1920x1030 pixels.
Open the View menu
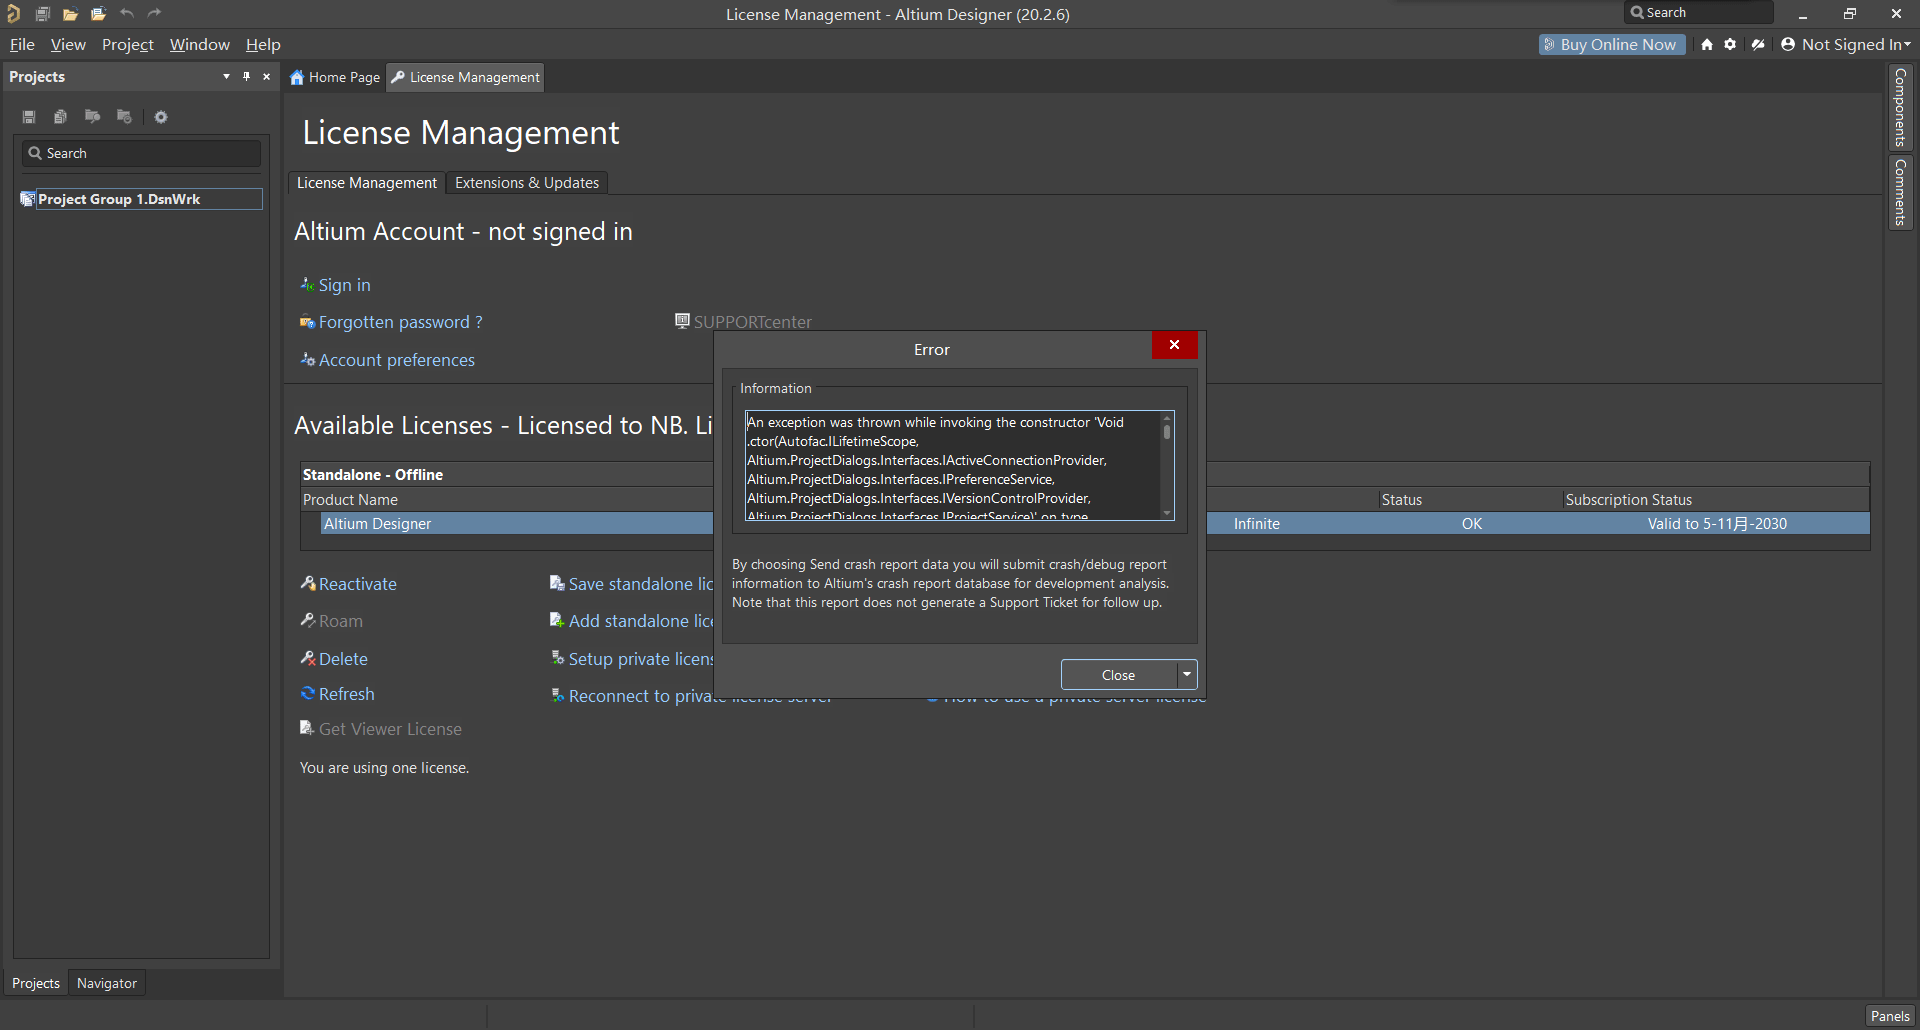[x=68, y=44]
